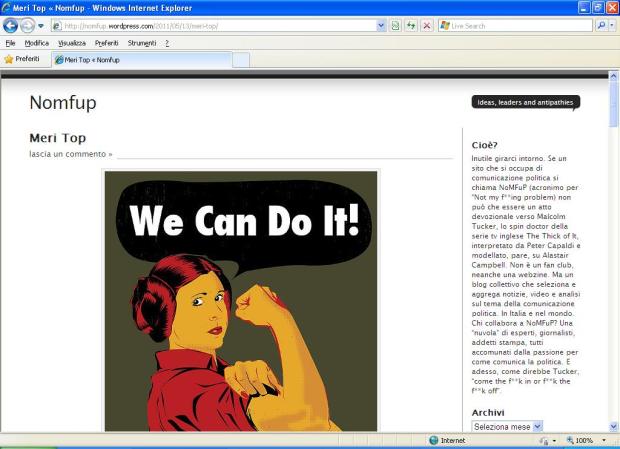Click the Compatibility View icon
The height and width of the screenshot is (449, 620).
[395, 26]
